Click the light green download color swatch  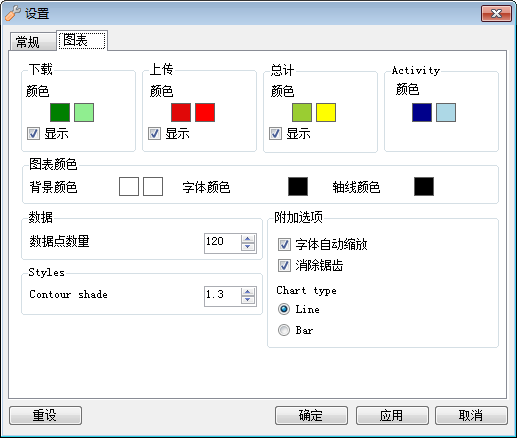point(84,112)
